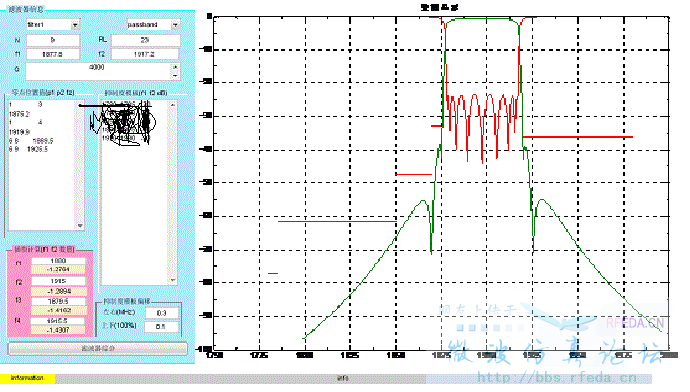Click the top f2 frequency input field

145,54
